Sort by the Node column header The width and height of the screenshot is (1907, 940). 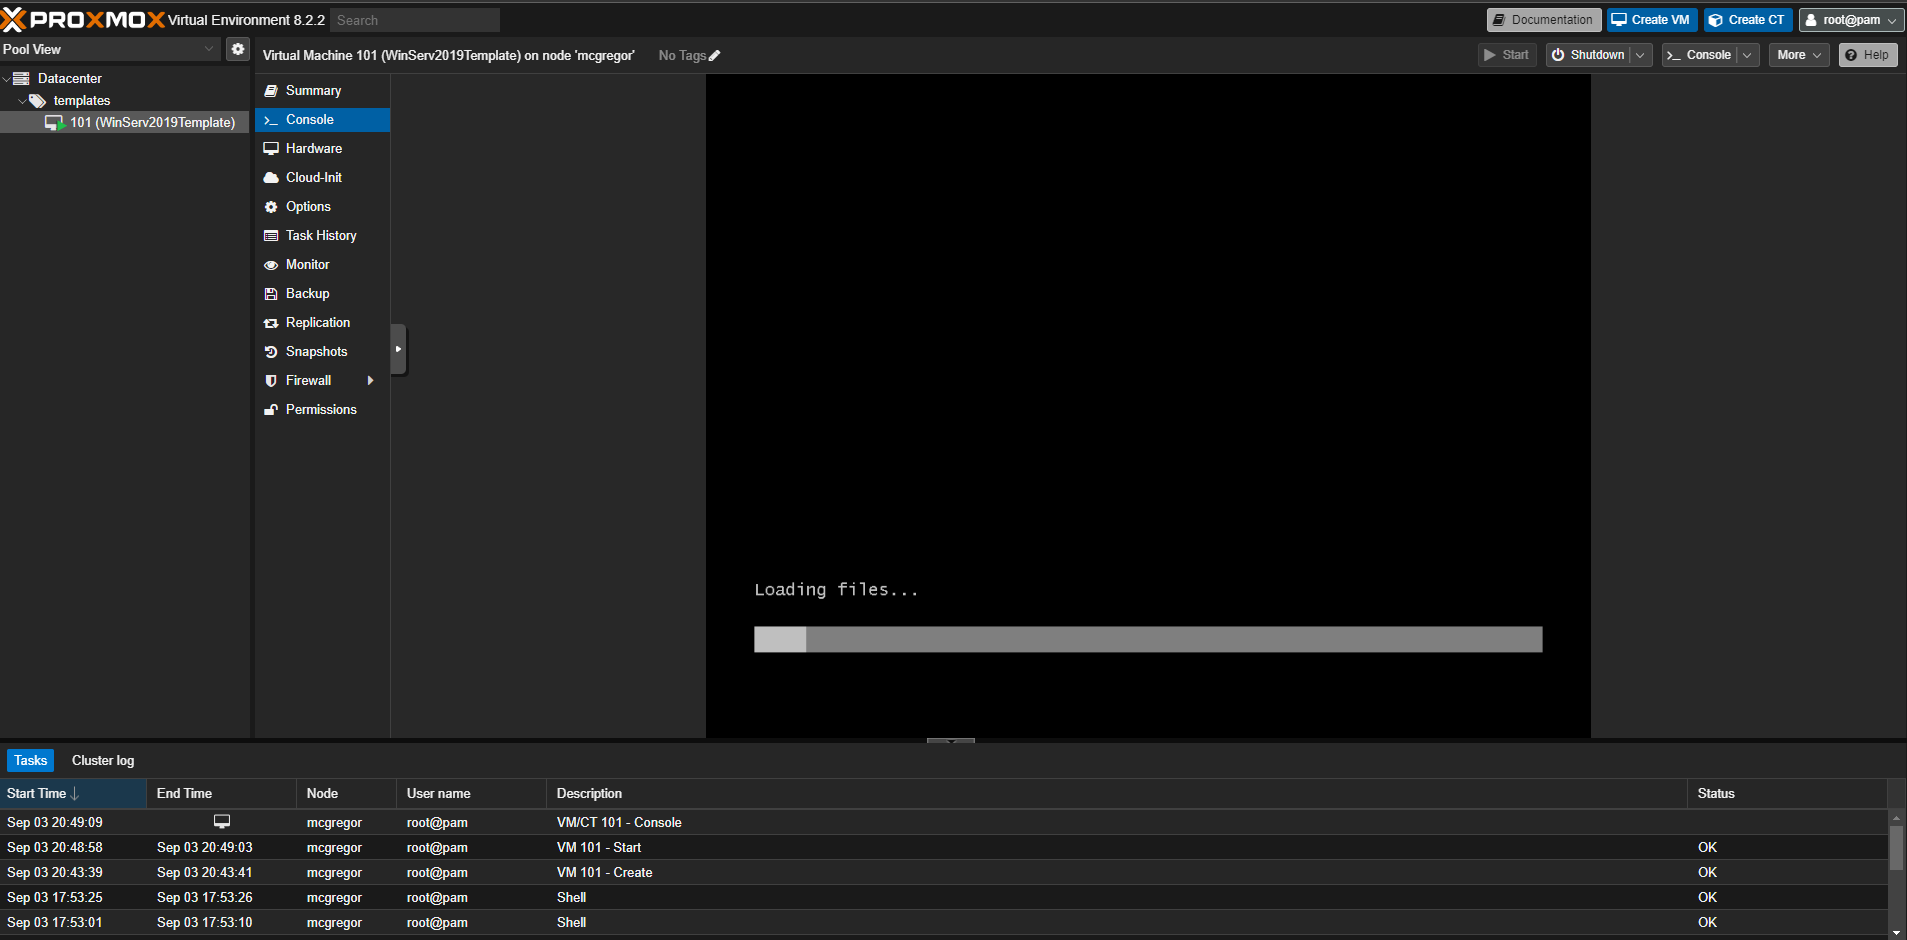(x=346, y=794)
